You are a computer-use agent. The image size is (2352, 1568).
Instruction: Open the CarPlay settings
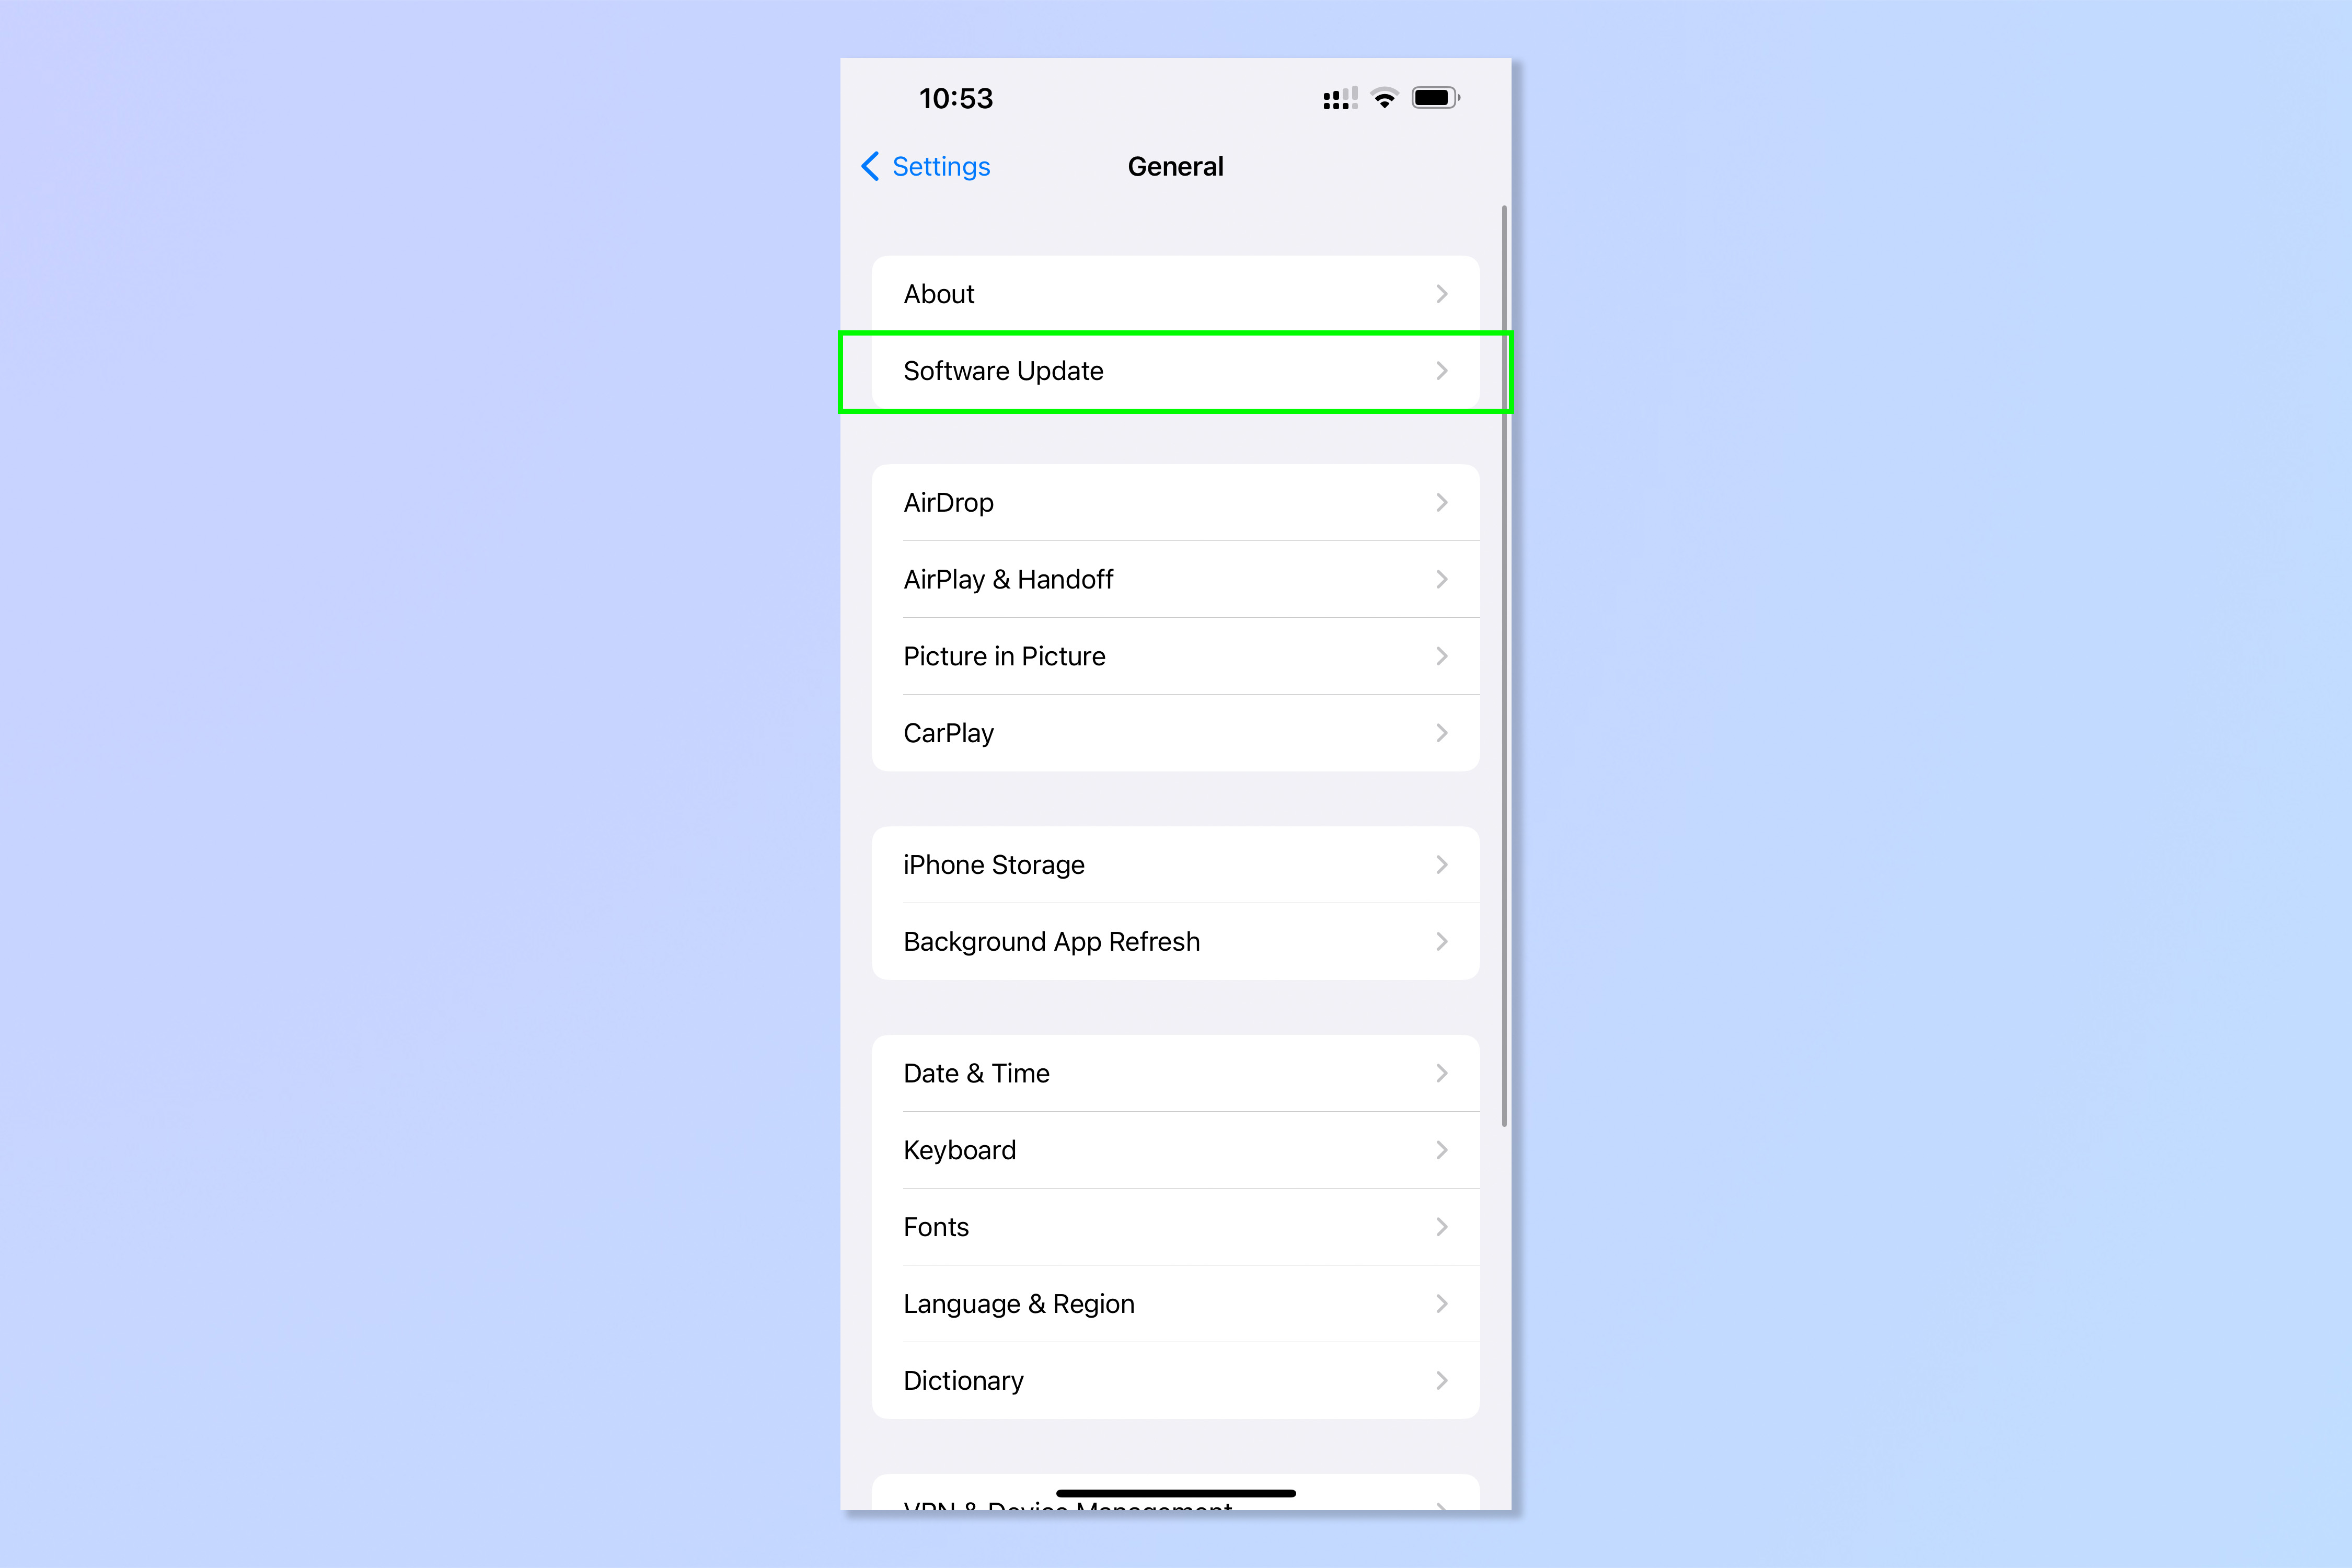1176,732
